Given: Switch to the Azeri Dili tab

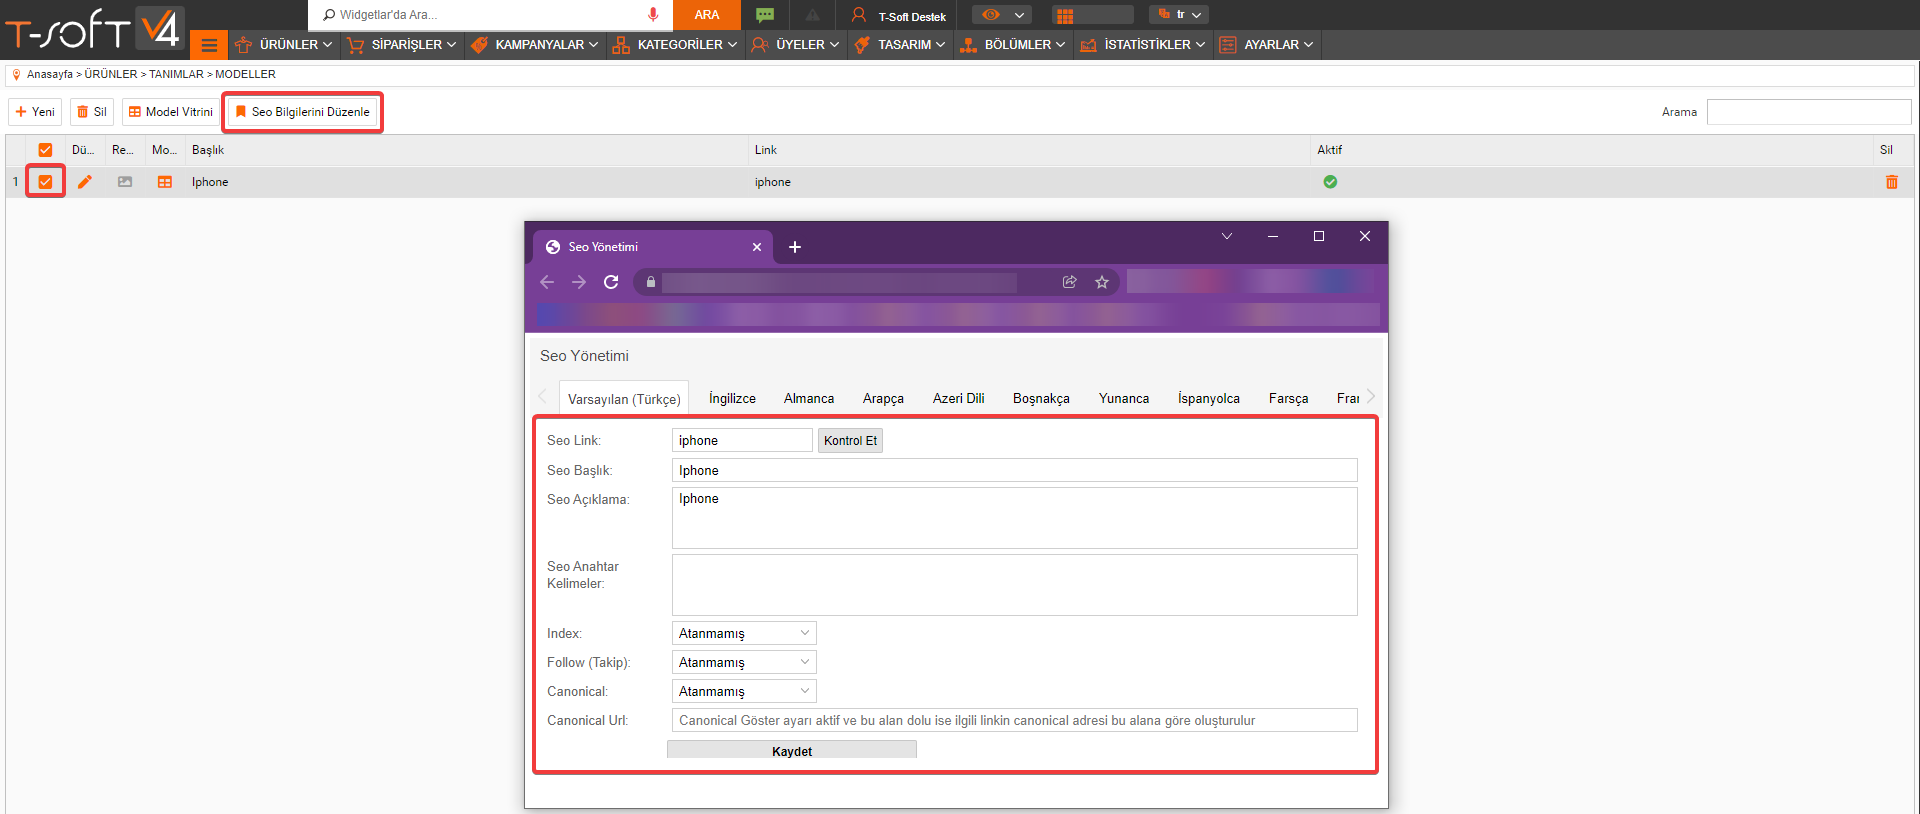Looking at the screenshot, I should point(958,398).
